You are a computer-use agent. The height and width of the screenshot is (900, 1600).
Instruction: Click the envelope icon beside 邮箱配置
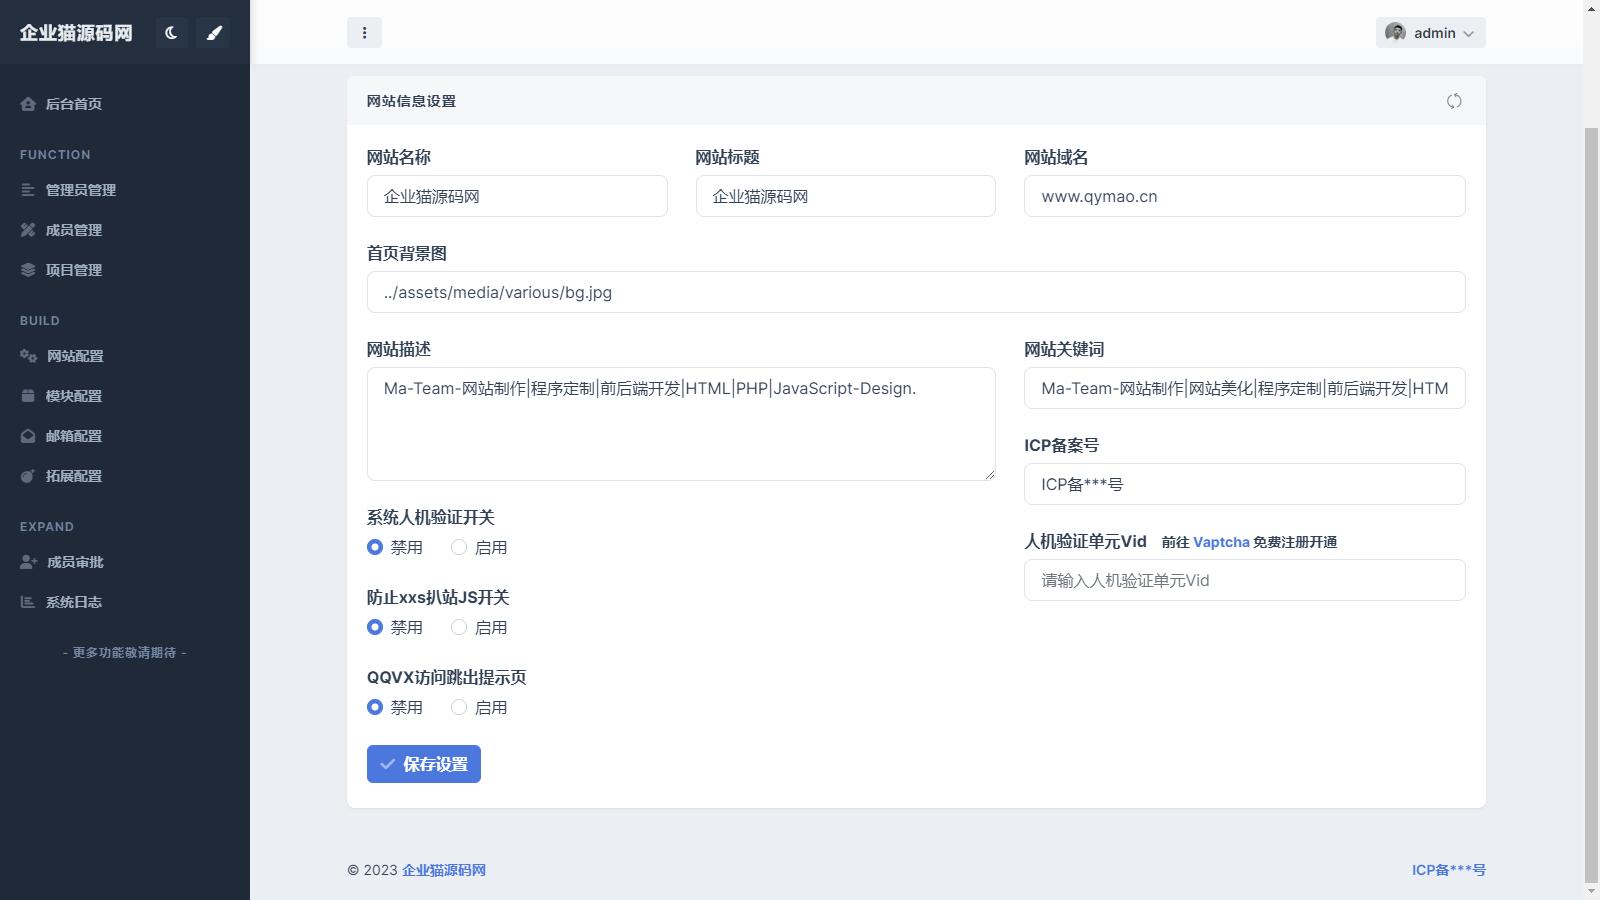pyautogui.click(x=28, y=436)
